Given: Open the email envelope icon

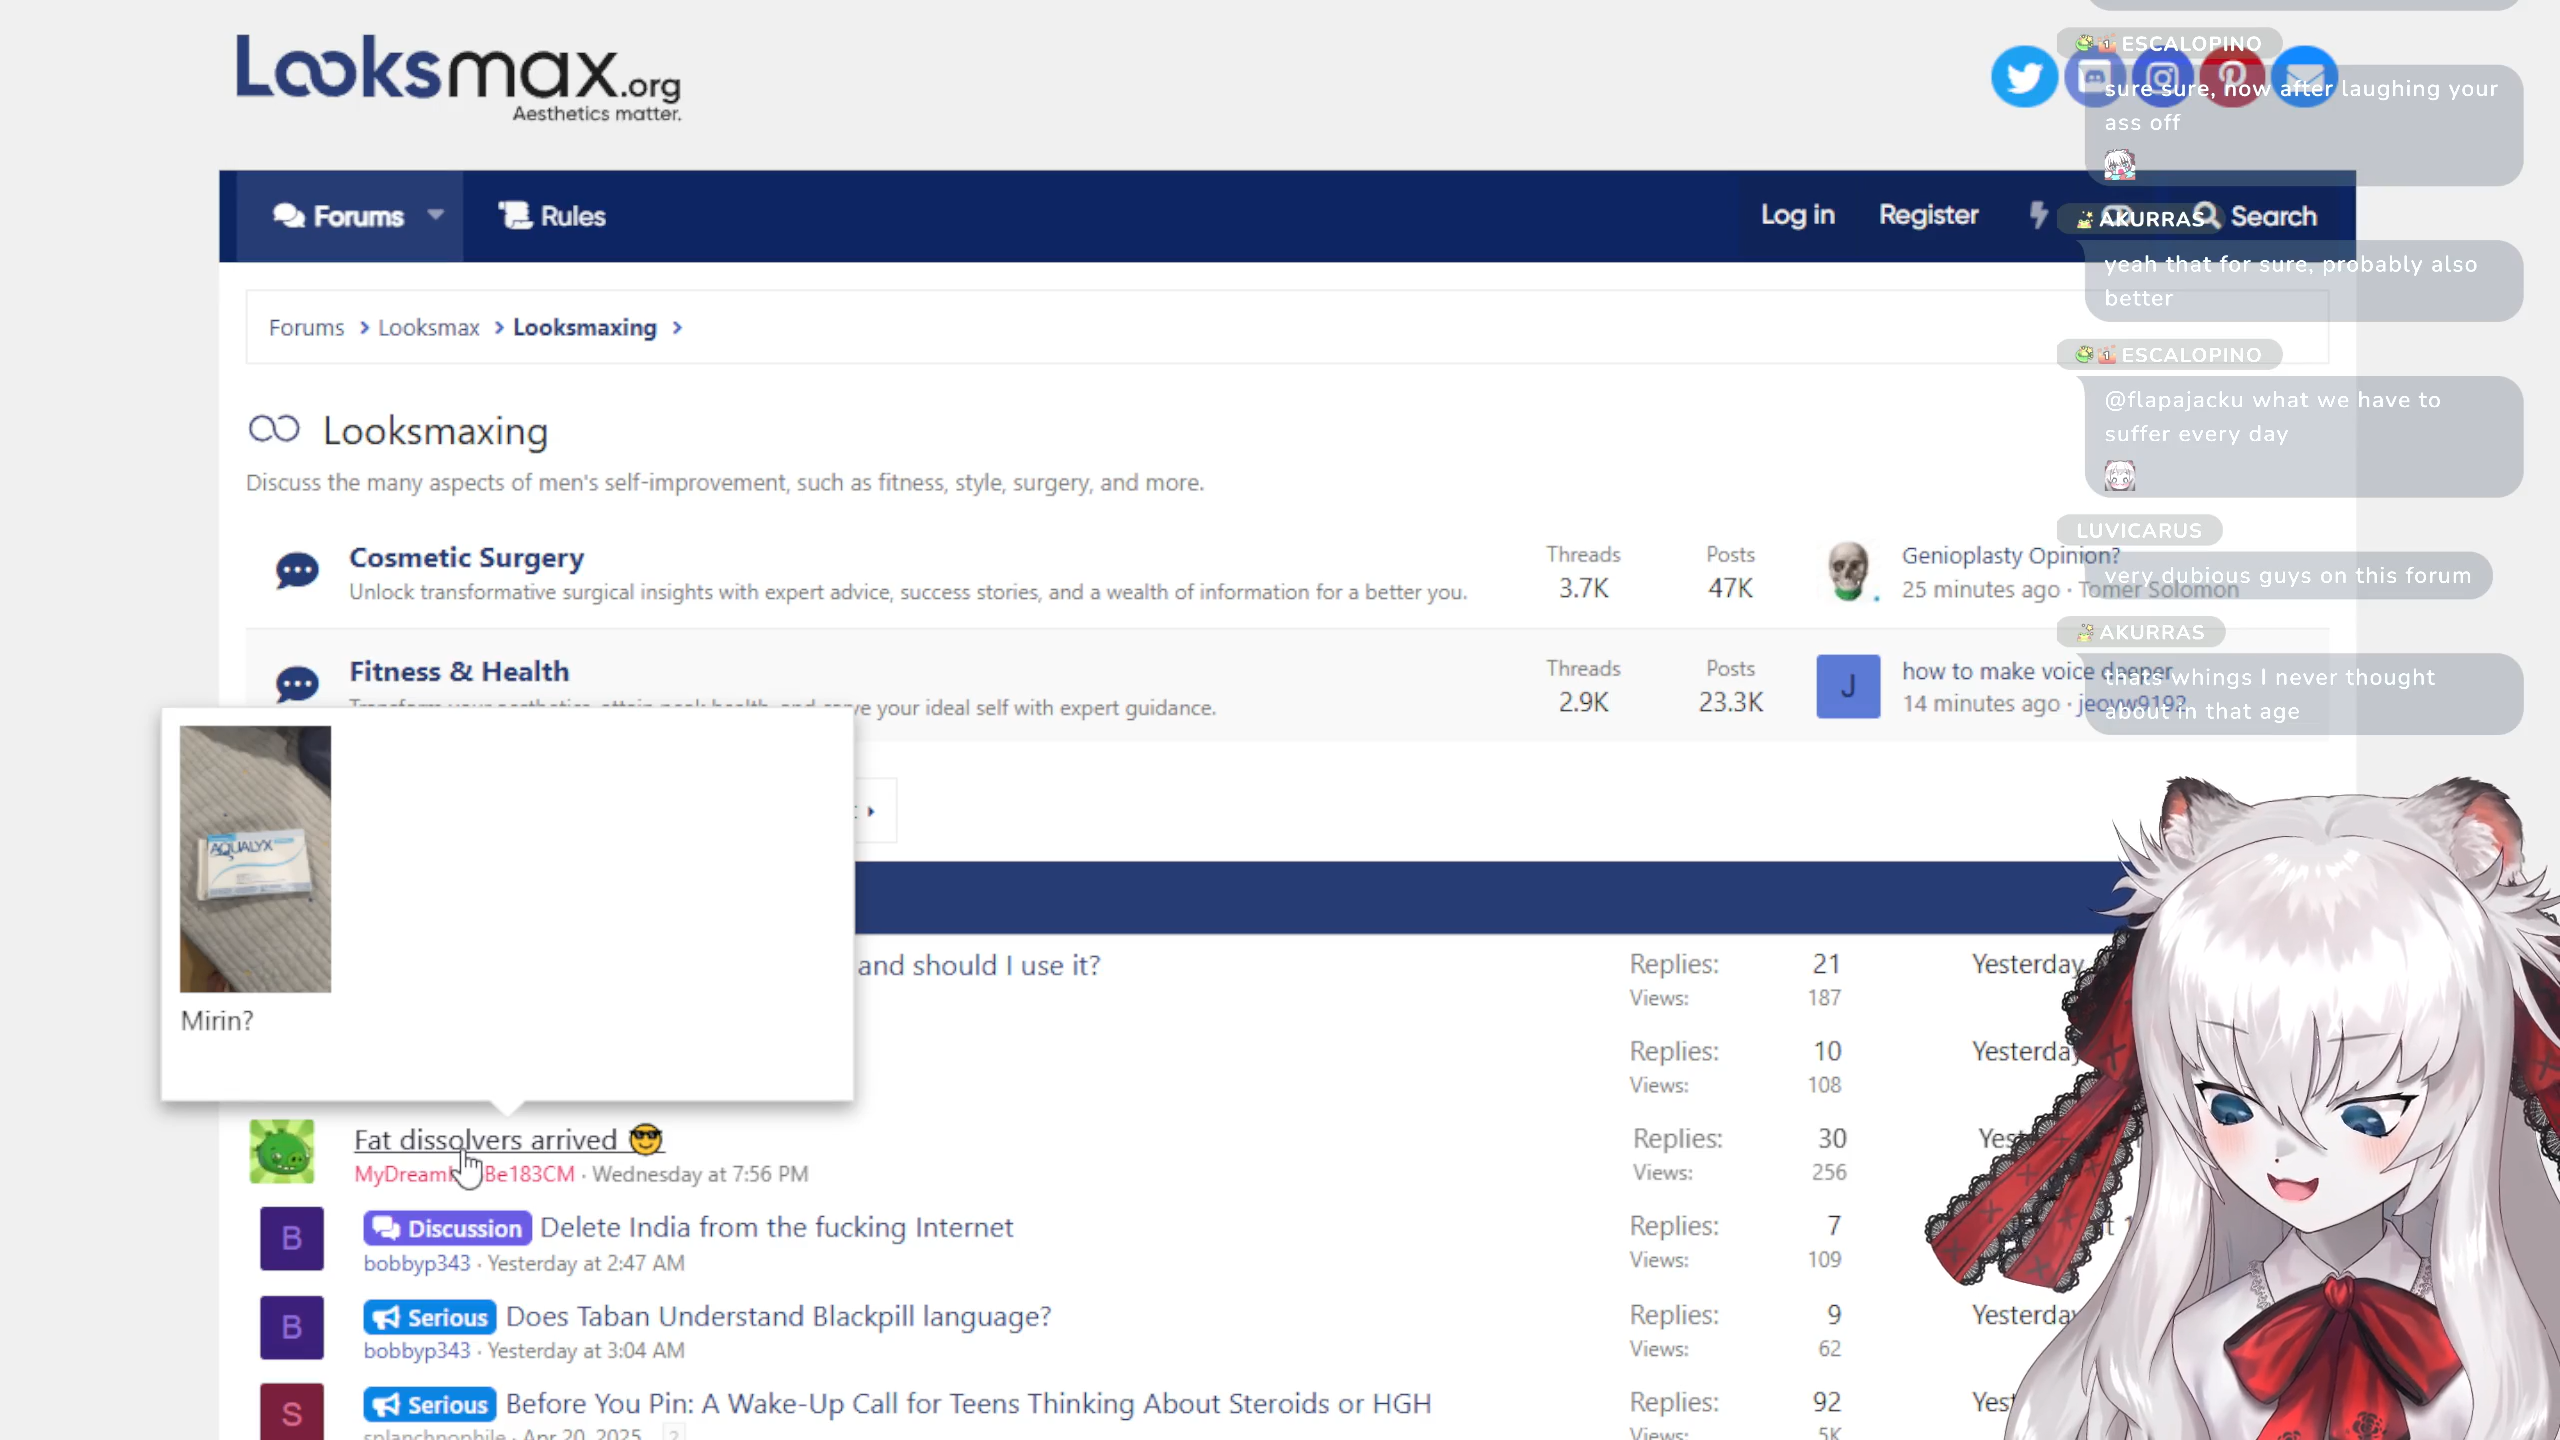Looking at the screenshot, I should click(2304, 77).
